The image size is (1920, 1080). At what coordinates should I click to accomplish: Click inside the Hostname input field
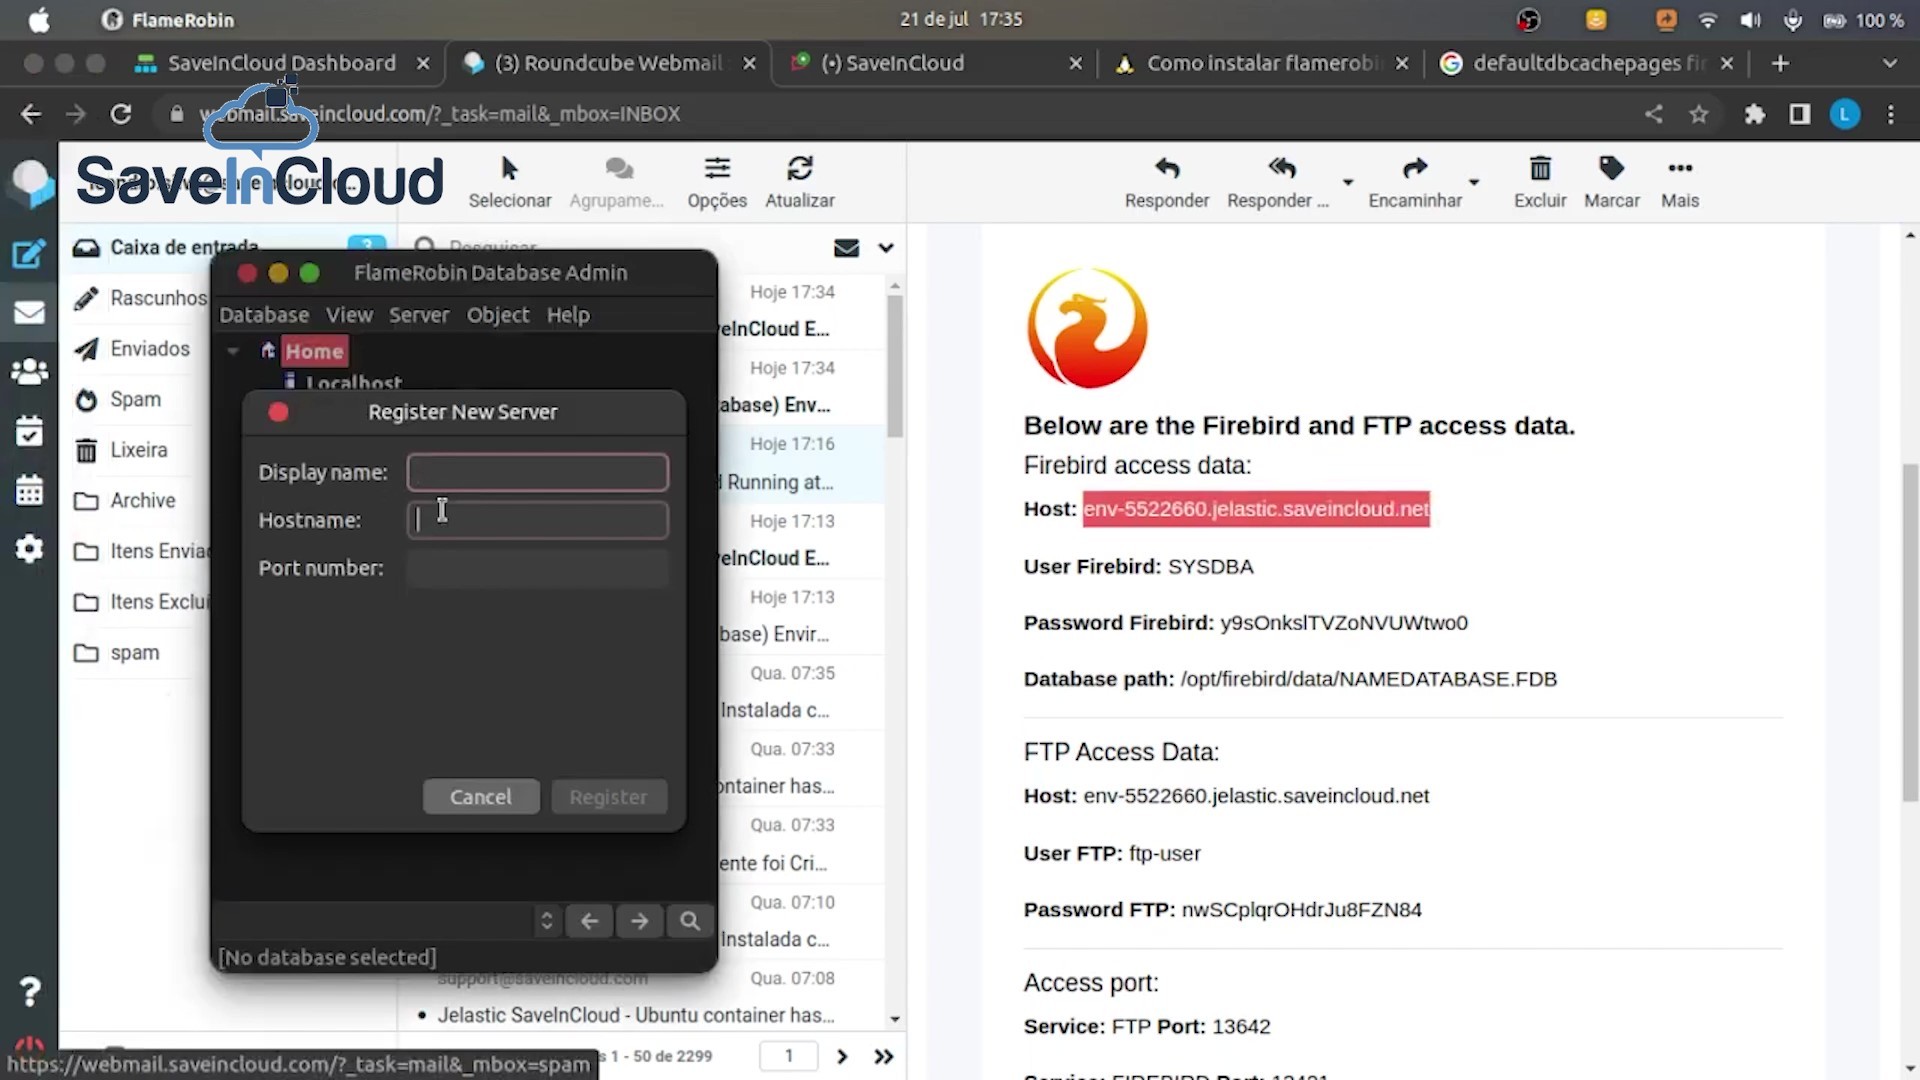537,519
